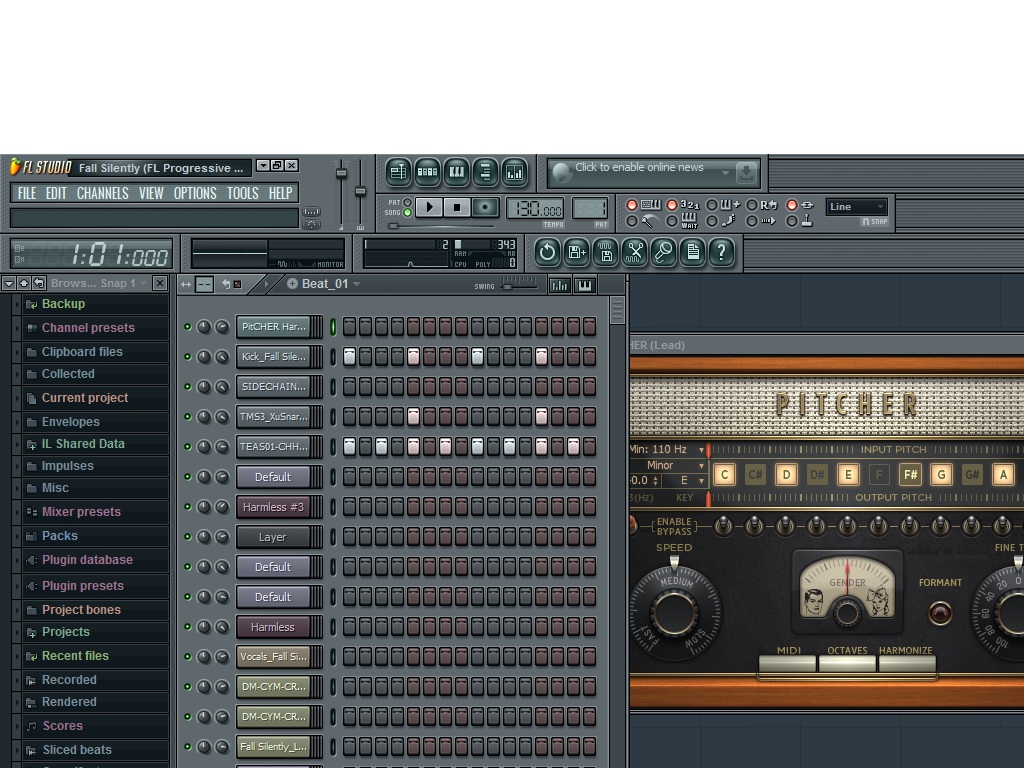
Task: Toggle the C# note in Pitcher
Action: (x=755, y=475)
